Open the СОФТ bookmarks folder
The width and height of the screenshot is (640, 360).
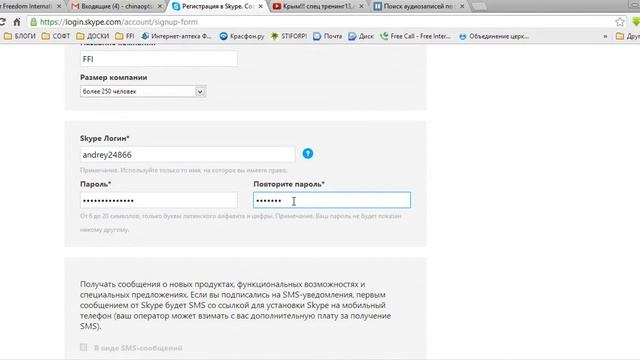[x=56, y=36]
